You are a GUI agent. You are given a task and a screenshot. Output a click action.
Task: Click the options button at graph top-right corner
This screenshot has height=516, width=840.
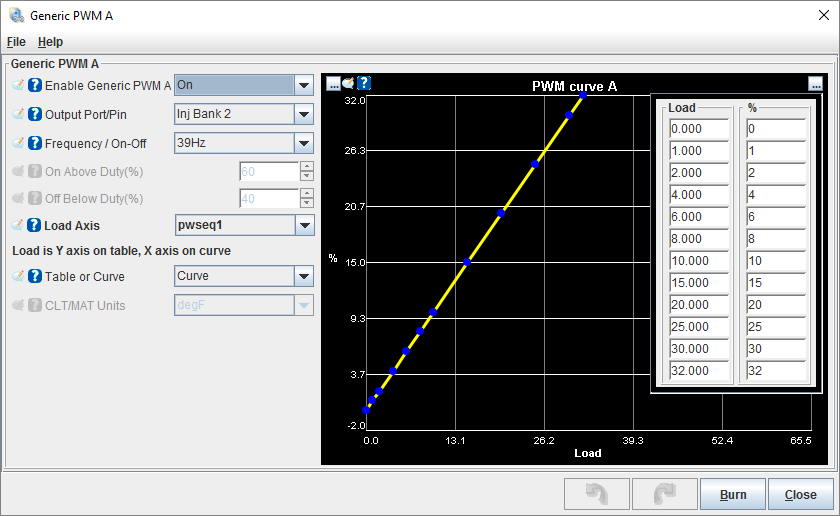pos(816,83)
